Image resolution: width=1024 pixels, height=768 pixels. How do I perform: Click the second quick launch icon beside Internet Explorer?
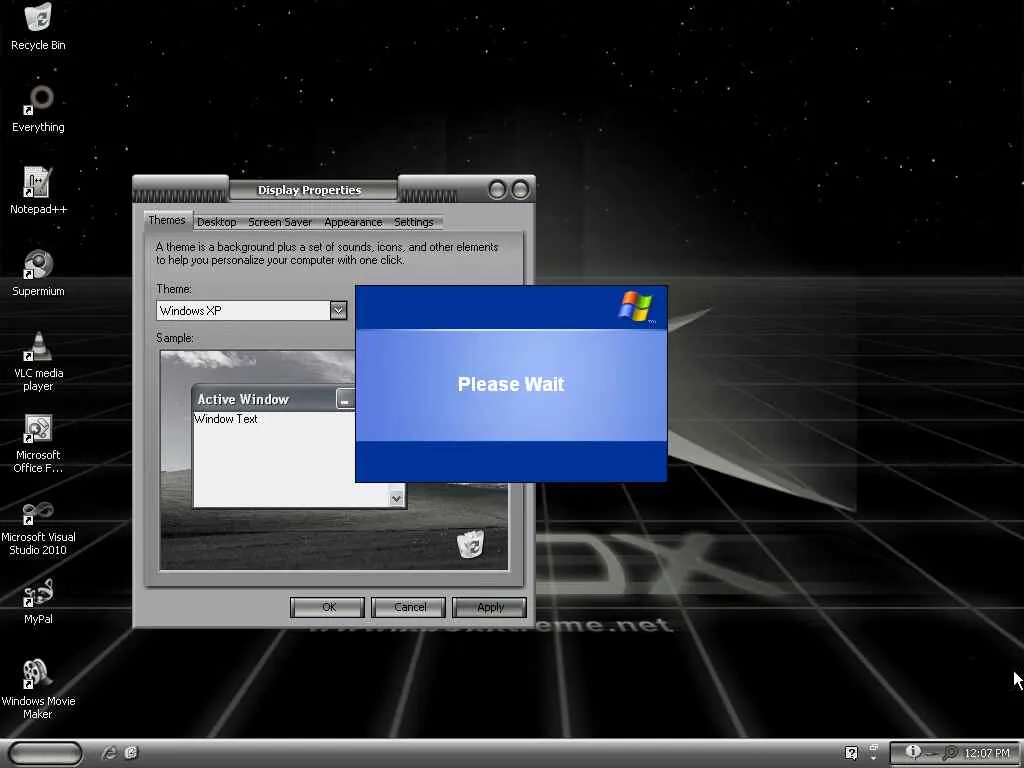tap(131, 753)
